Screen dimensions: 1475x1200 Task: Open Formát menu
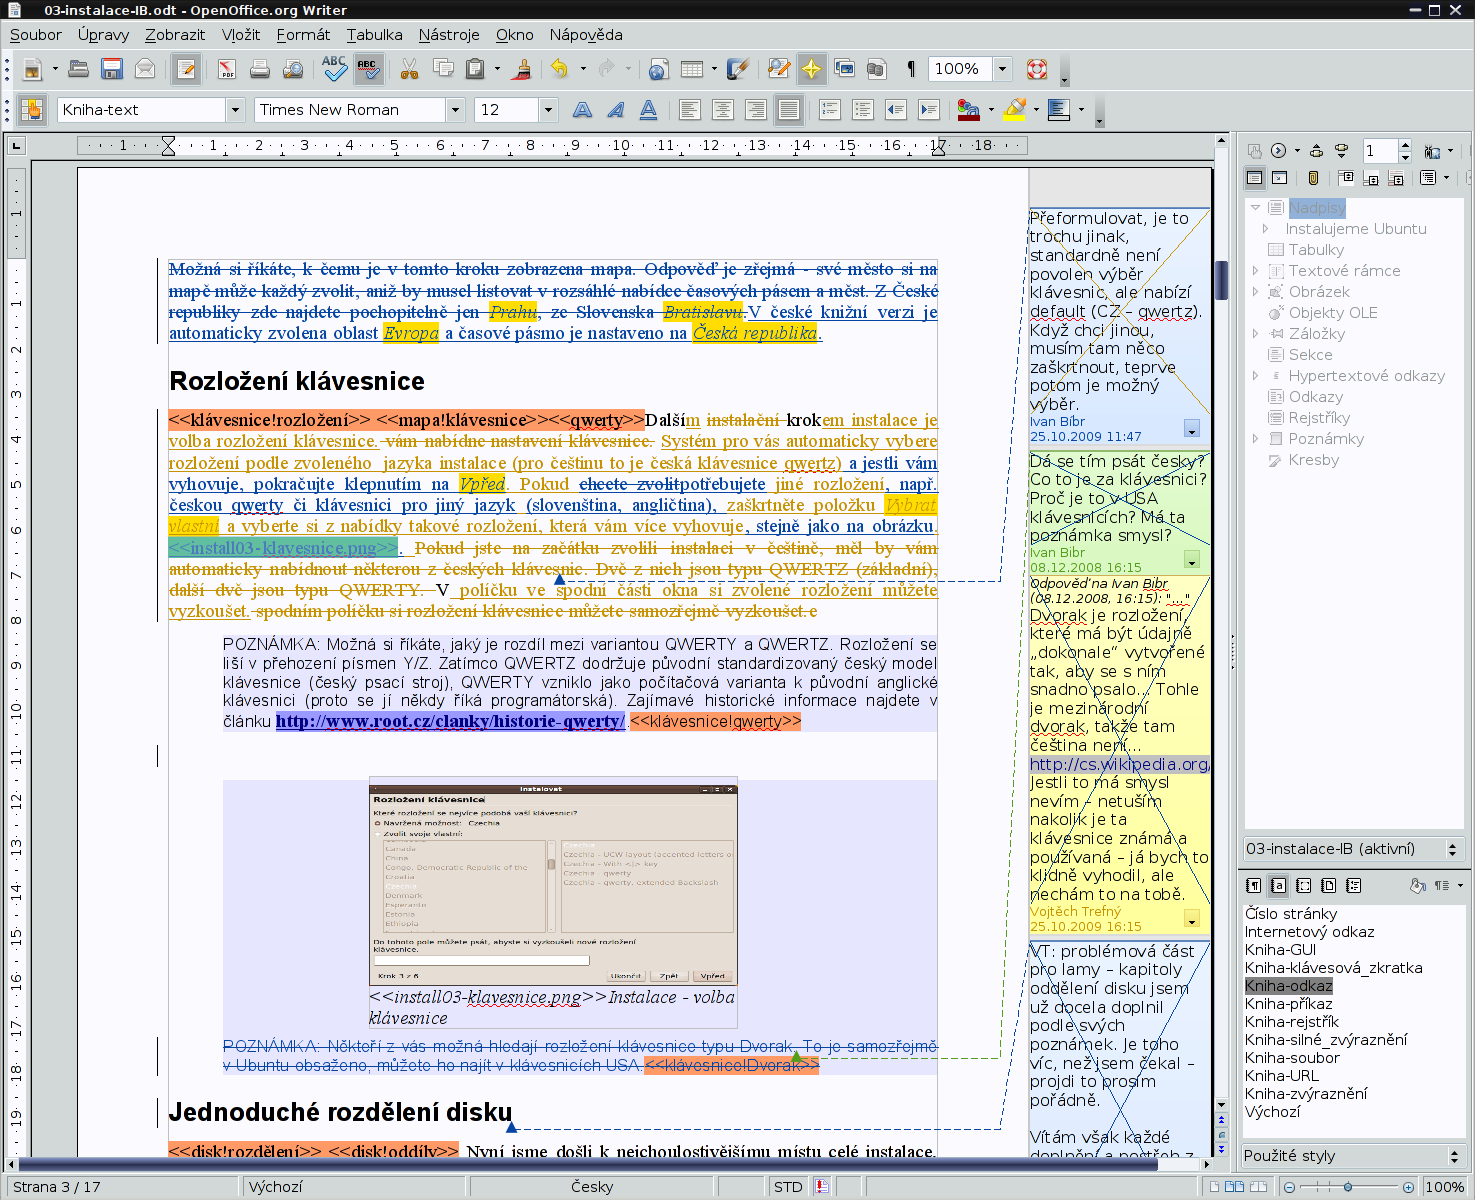303,35
